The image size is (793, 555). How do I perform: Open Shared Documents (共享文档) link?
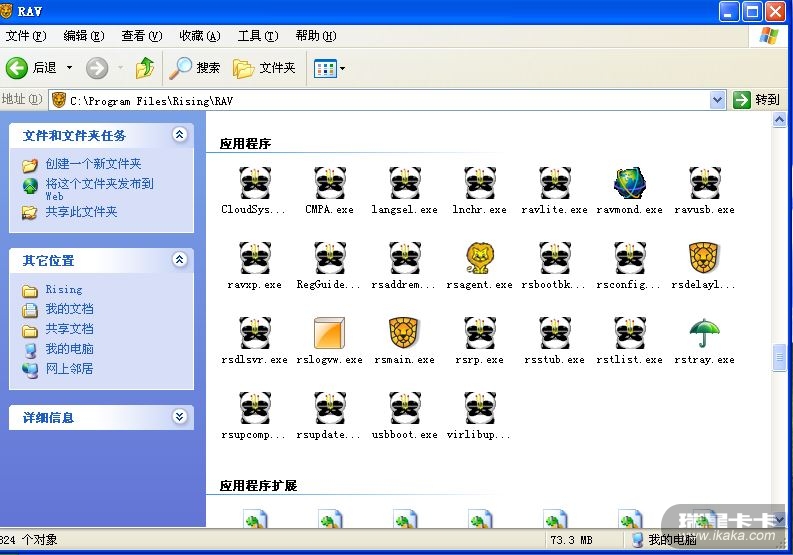click(x=69, y=329)
